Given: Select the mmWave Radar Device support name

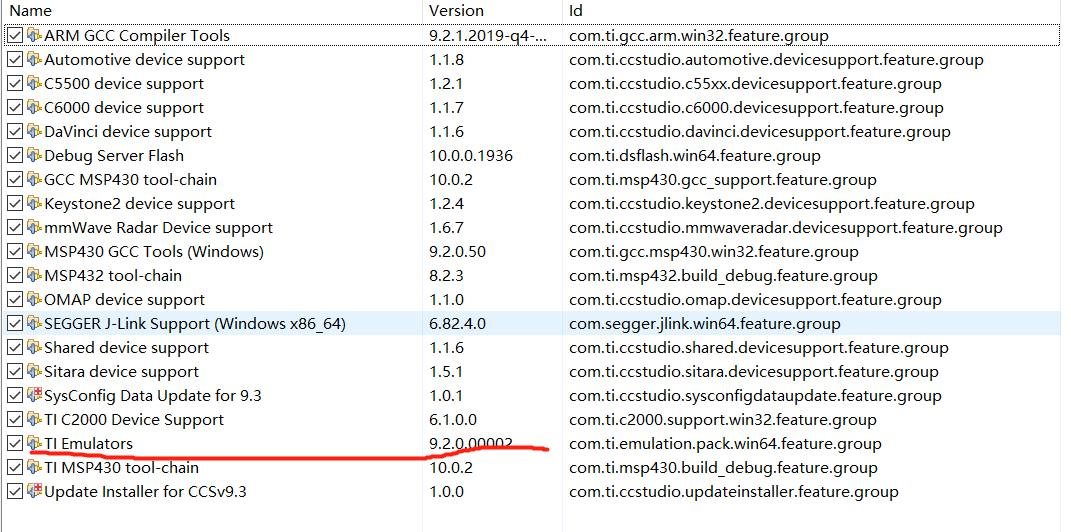Looking at the screenshot, I should [x=158, y=228].
